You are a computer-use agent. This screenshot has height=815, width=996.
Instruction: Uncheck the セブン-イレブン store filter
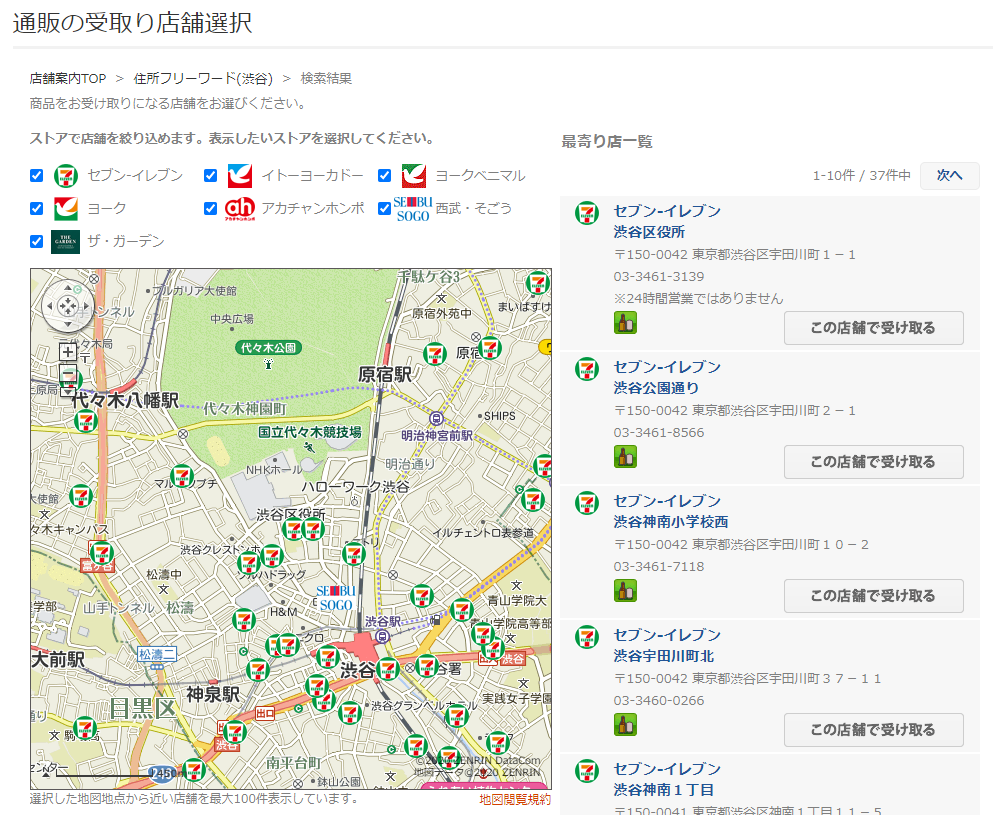point(37,176)
